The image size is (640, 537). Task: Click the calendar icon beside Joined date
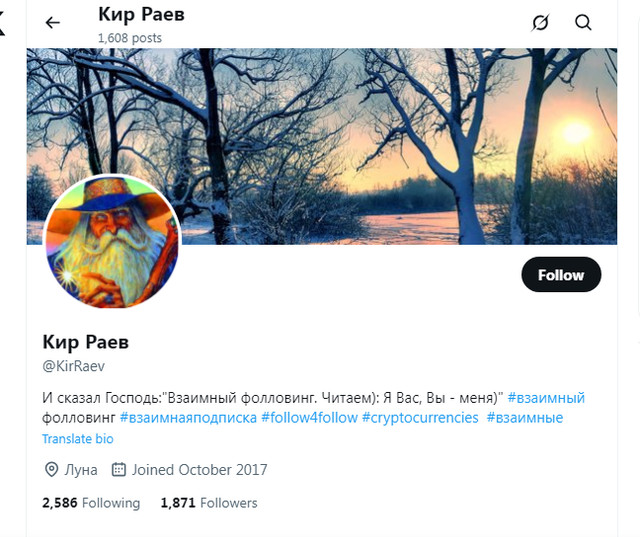tap(118, 469)
